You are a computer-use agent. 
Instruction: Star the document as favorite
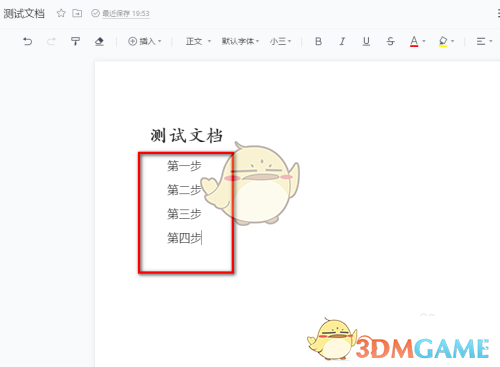pyautogui.click(x=61, y=13)
